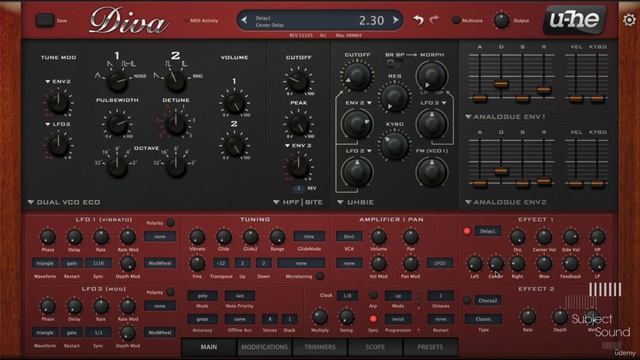Screen dimensions: 640x360
Task: Click the Volume 1 knob
Action: pos(235,103)
